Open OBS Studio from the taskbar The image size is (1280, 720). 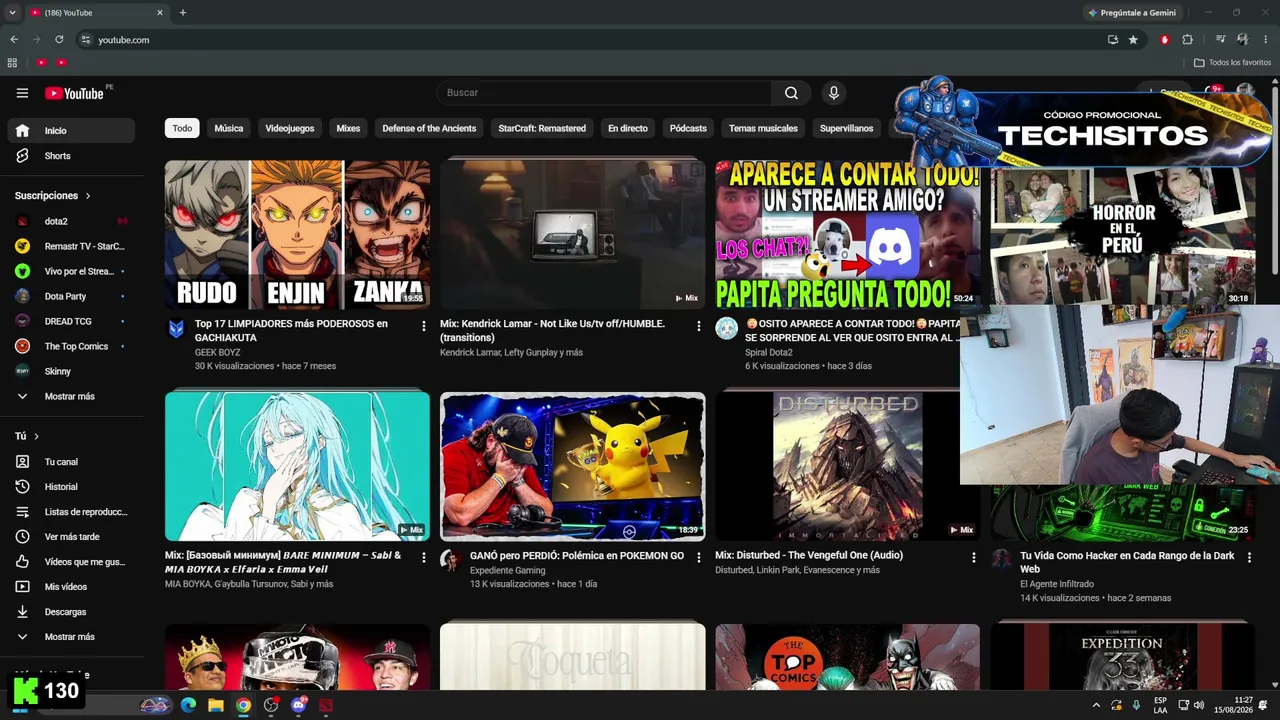tap(271, 705)
